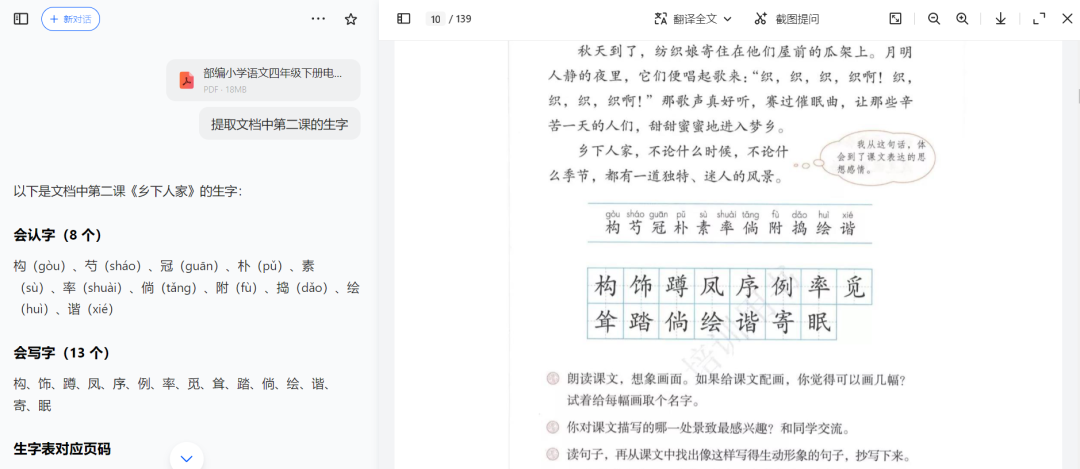1080x469 pixels.
Task: Open the 翻译全文 translate dropdown
Action: tap(693, 19)
